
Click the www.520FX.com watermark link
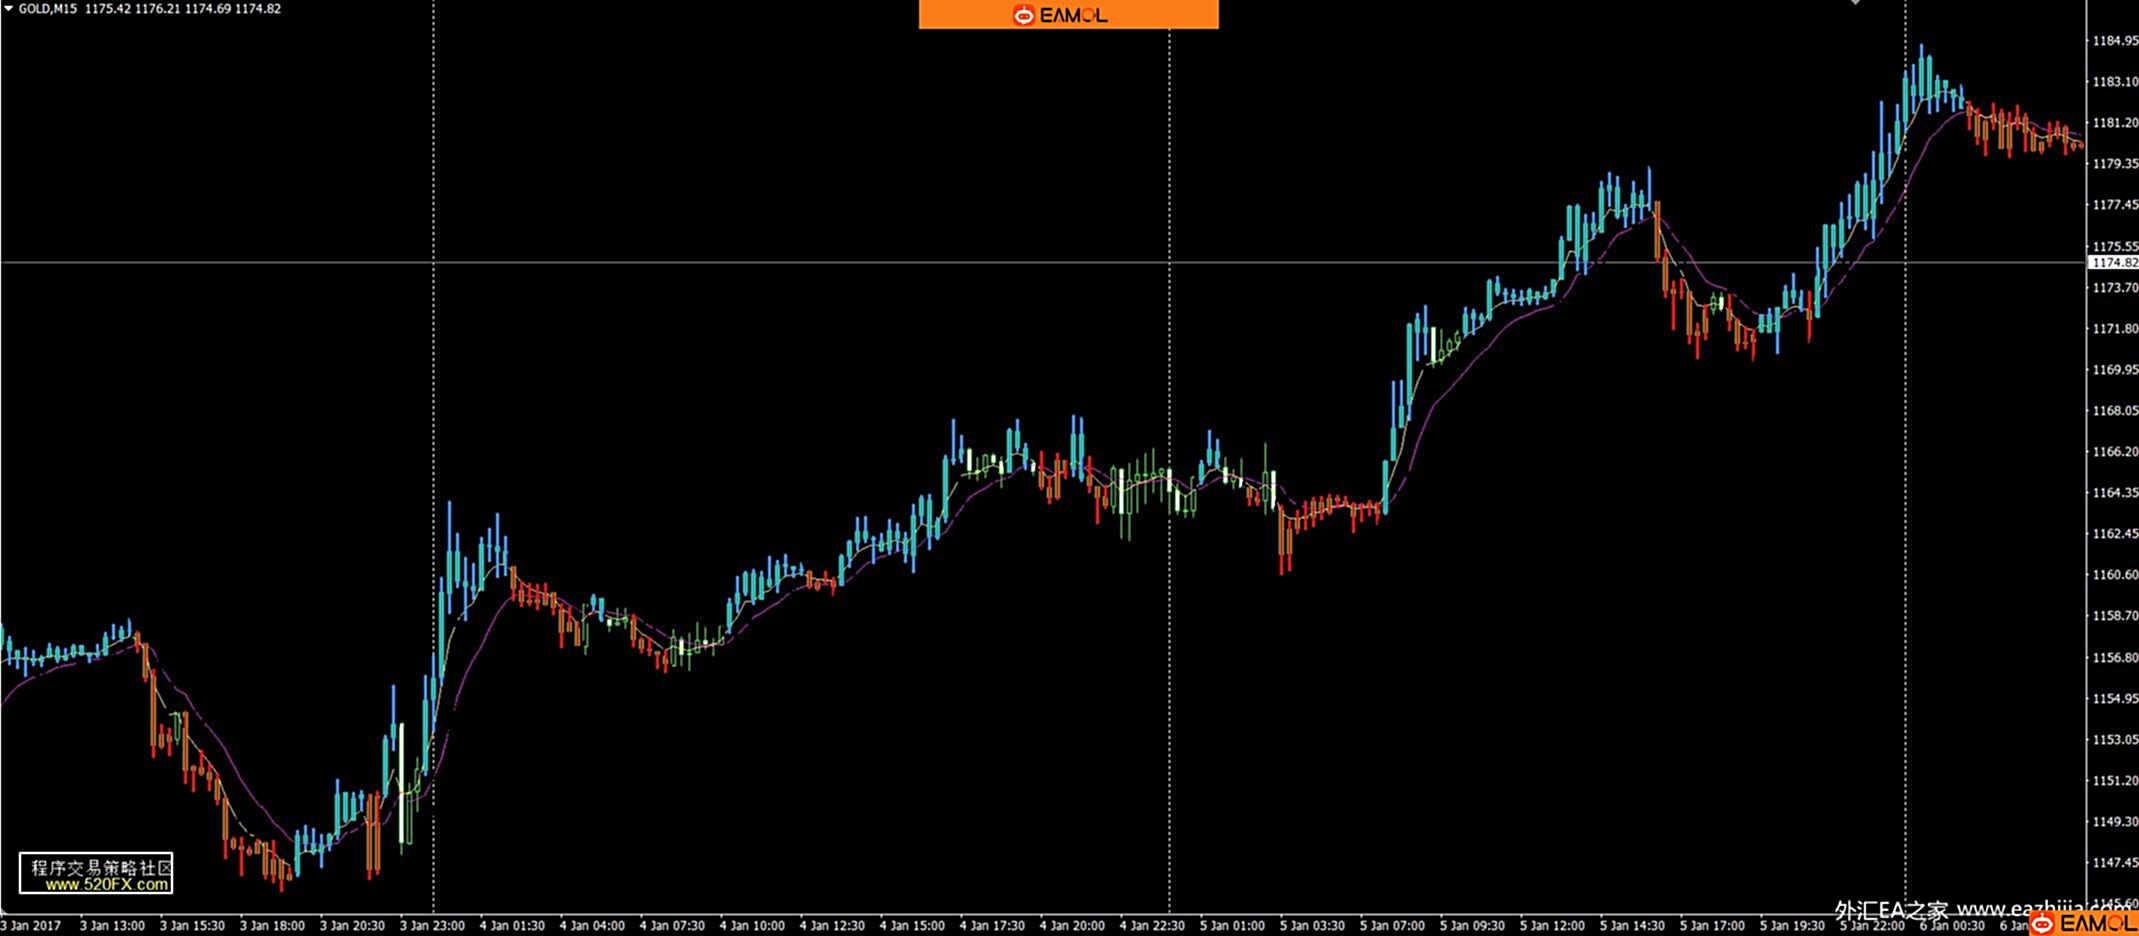click(106, 885)
